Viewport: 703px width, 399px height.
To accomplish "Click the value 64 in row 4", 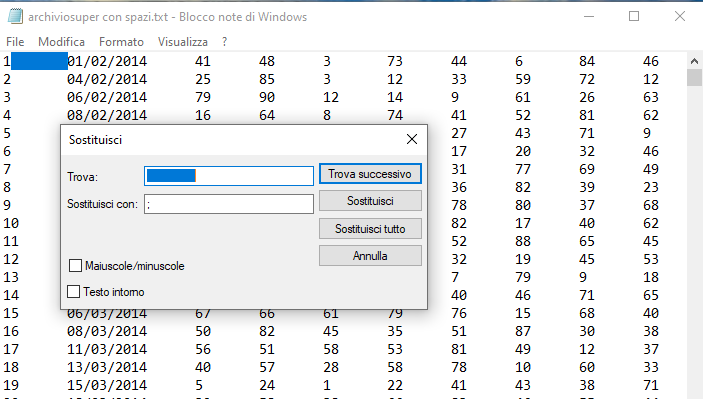I will pyautogui.click(x=267, y=115).
